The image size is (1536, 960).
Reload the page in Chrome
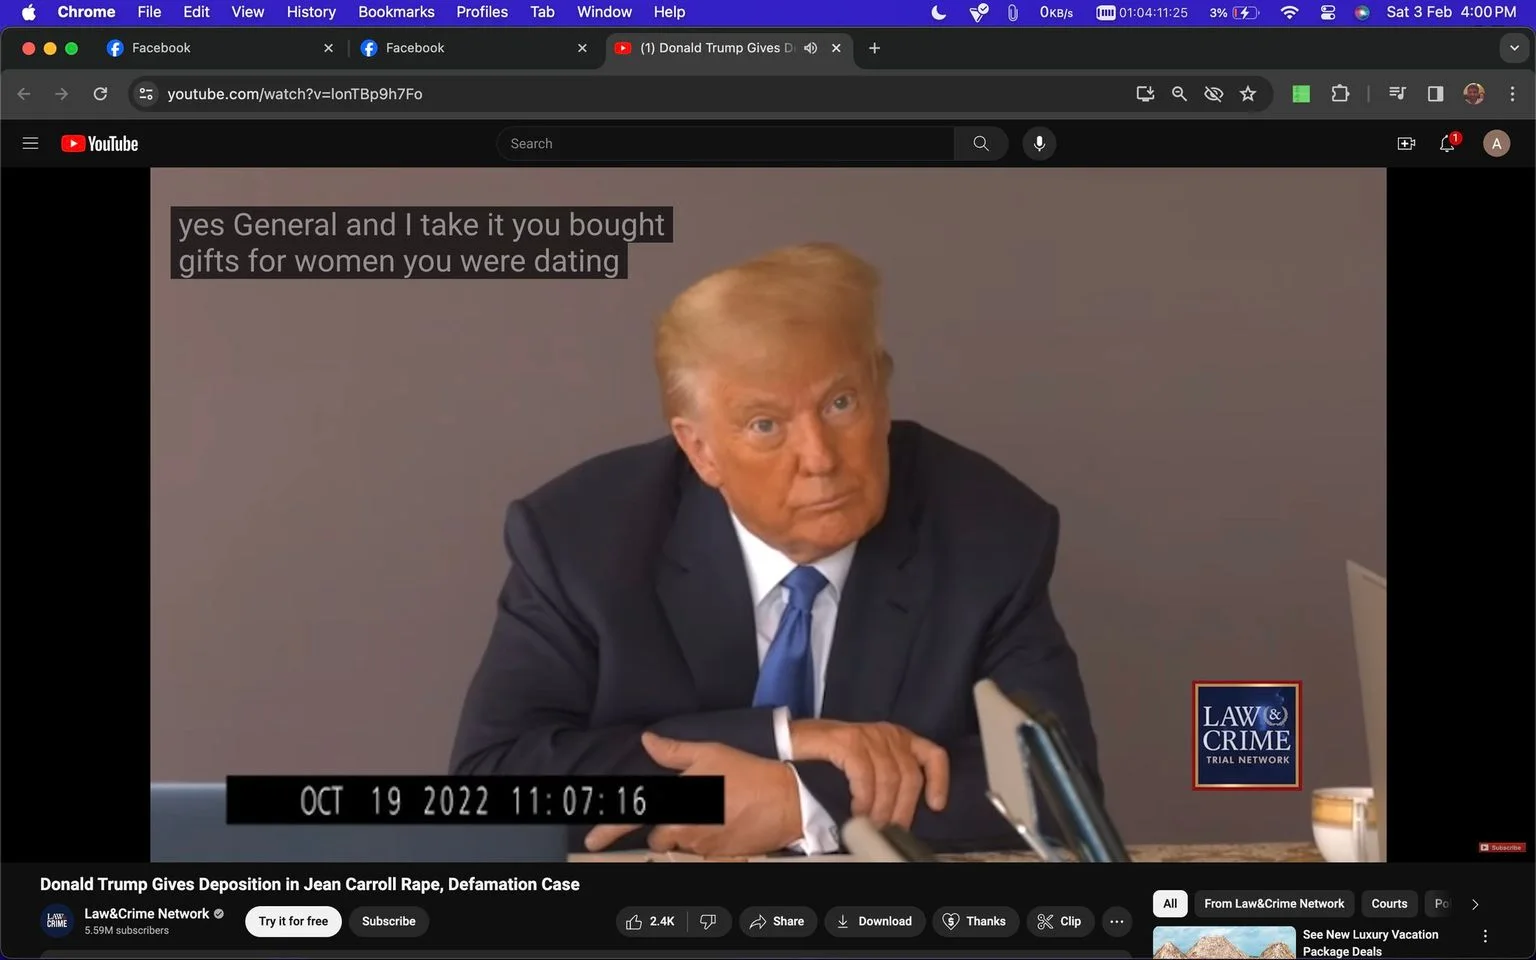coord(100,94)
